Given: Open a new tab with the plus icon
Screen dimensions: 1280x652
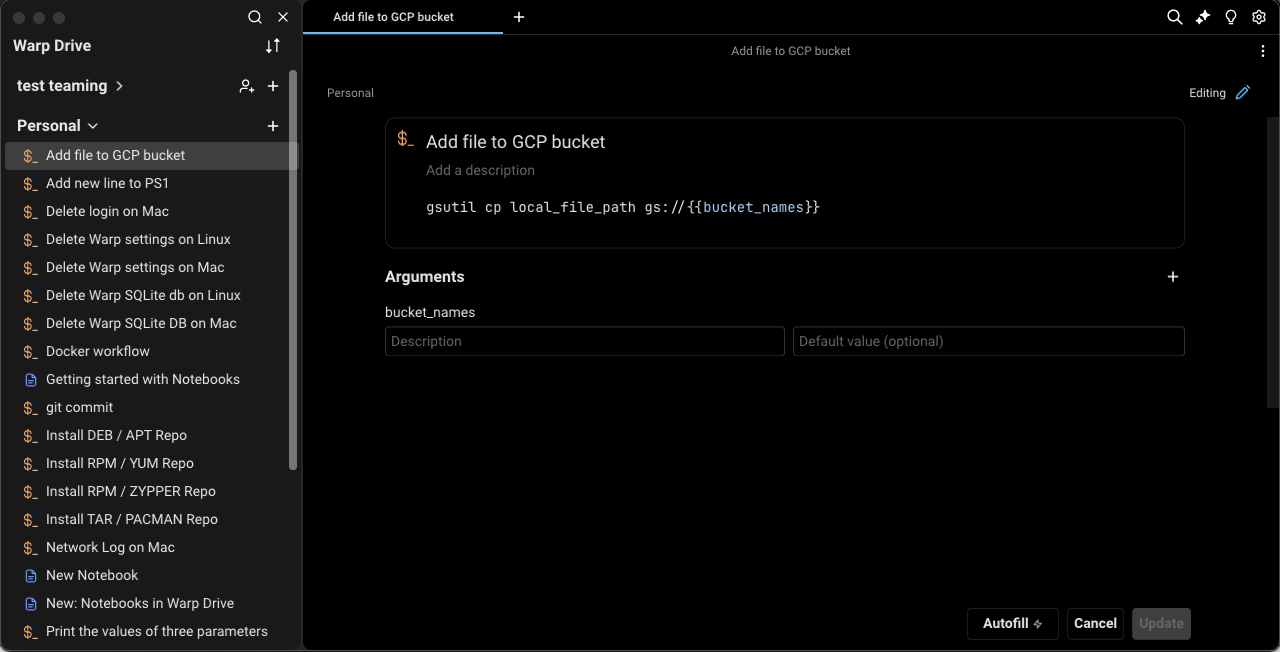Looking at the screenshot, I should (518, 17).
